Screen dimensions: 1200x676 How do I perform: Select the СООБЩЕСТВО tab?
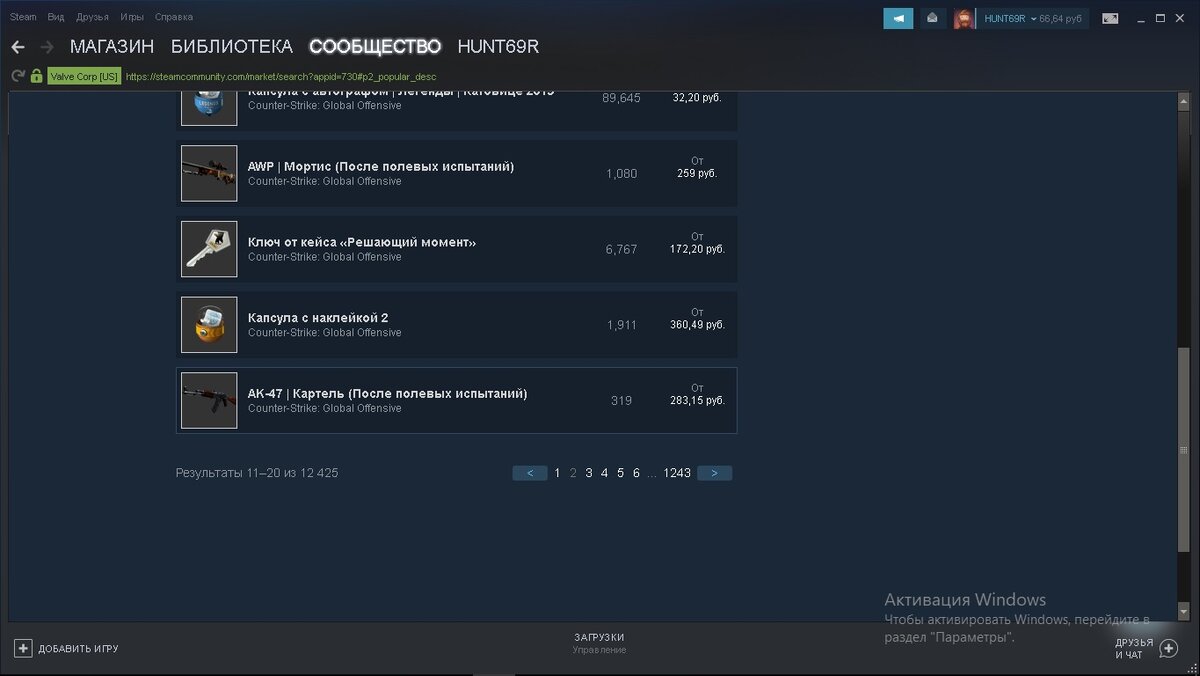click(375, 47)
